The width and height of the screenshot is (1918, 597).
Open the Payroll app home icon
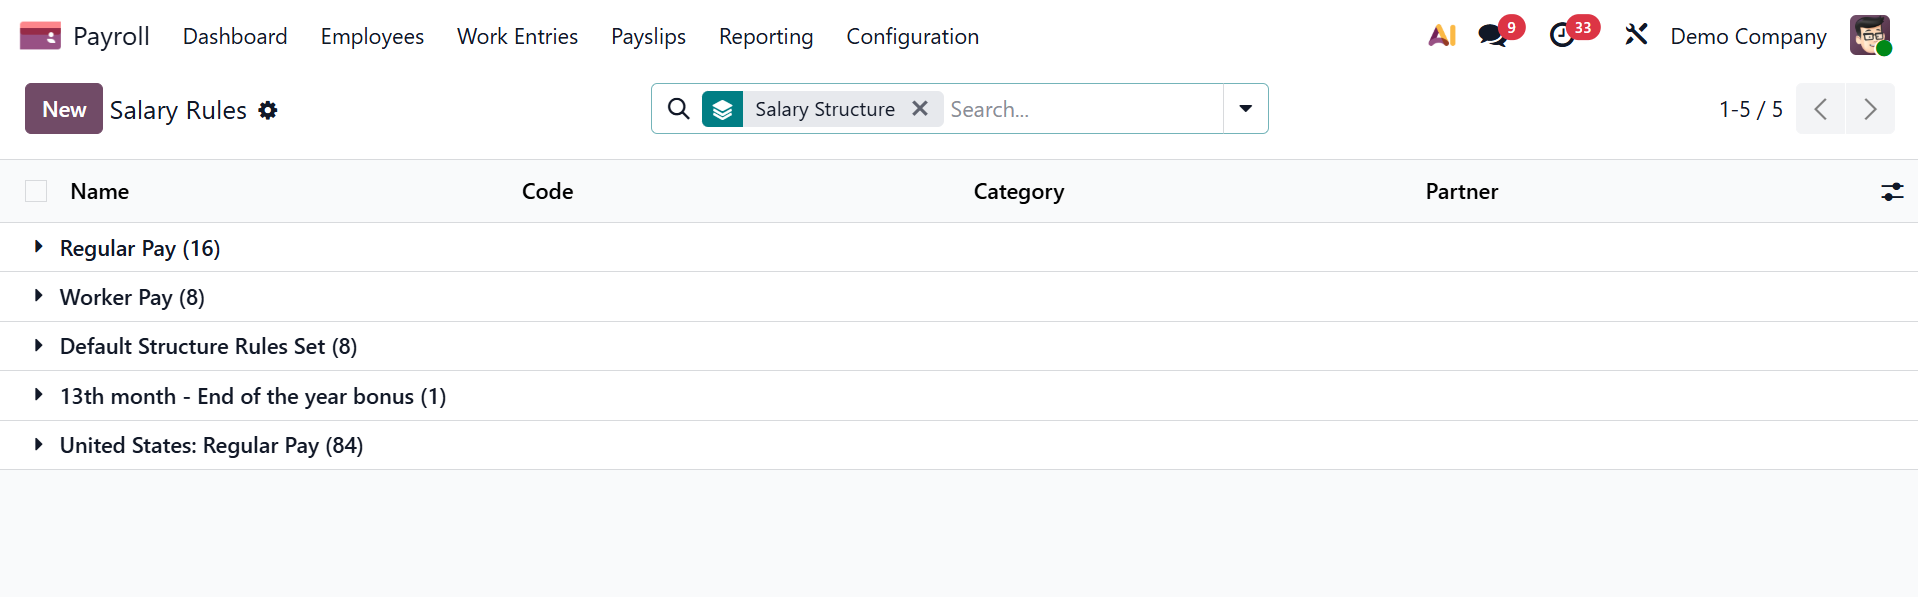pyautogui.click(x=40, y=37)
